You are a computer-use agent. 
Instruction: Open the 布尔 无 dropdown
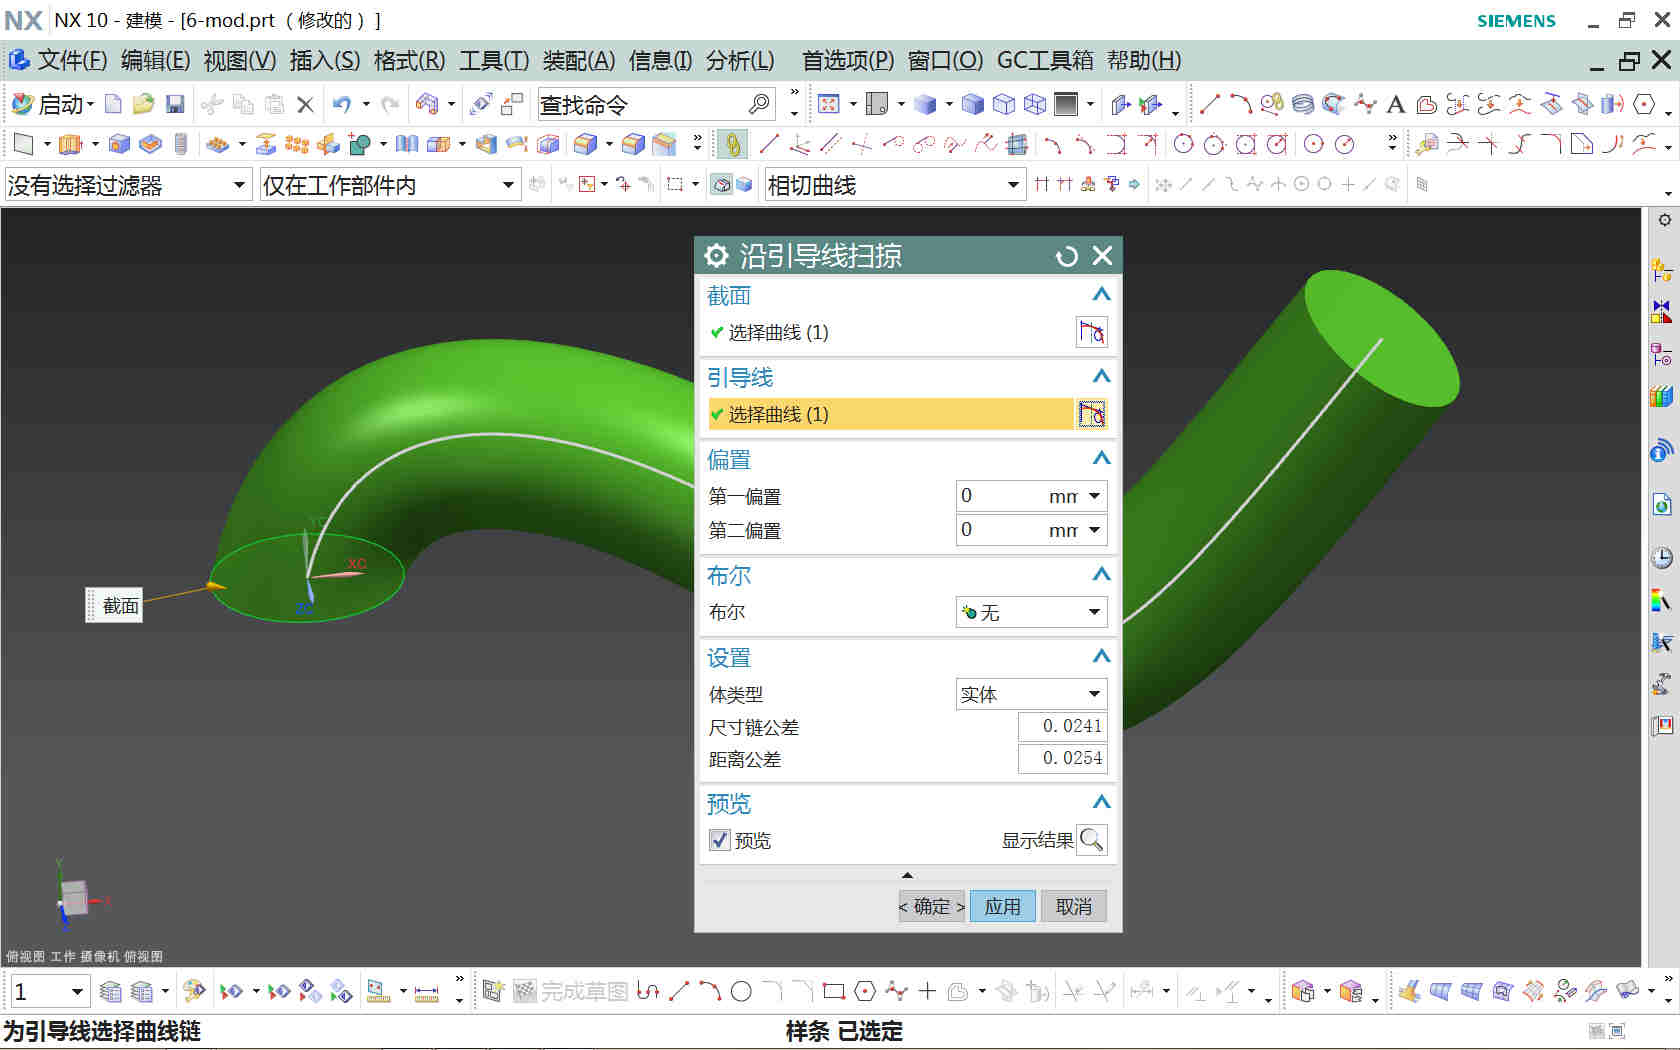(x=1031, y=612)
